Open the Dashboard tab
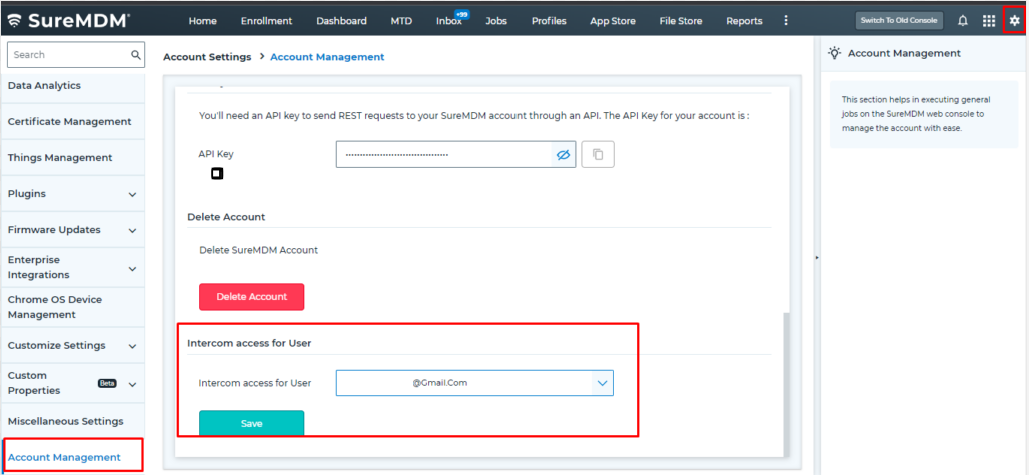This screenshot has height=475, width=1029. (x=341, y=21)
